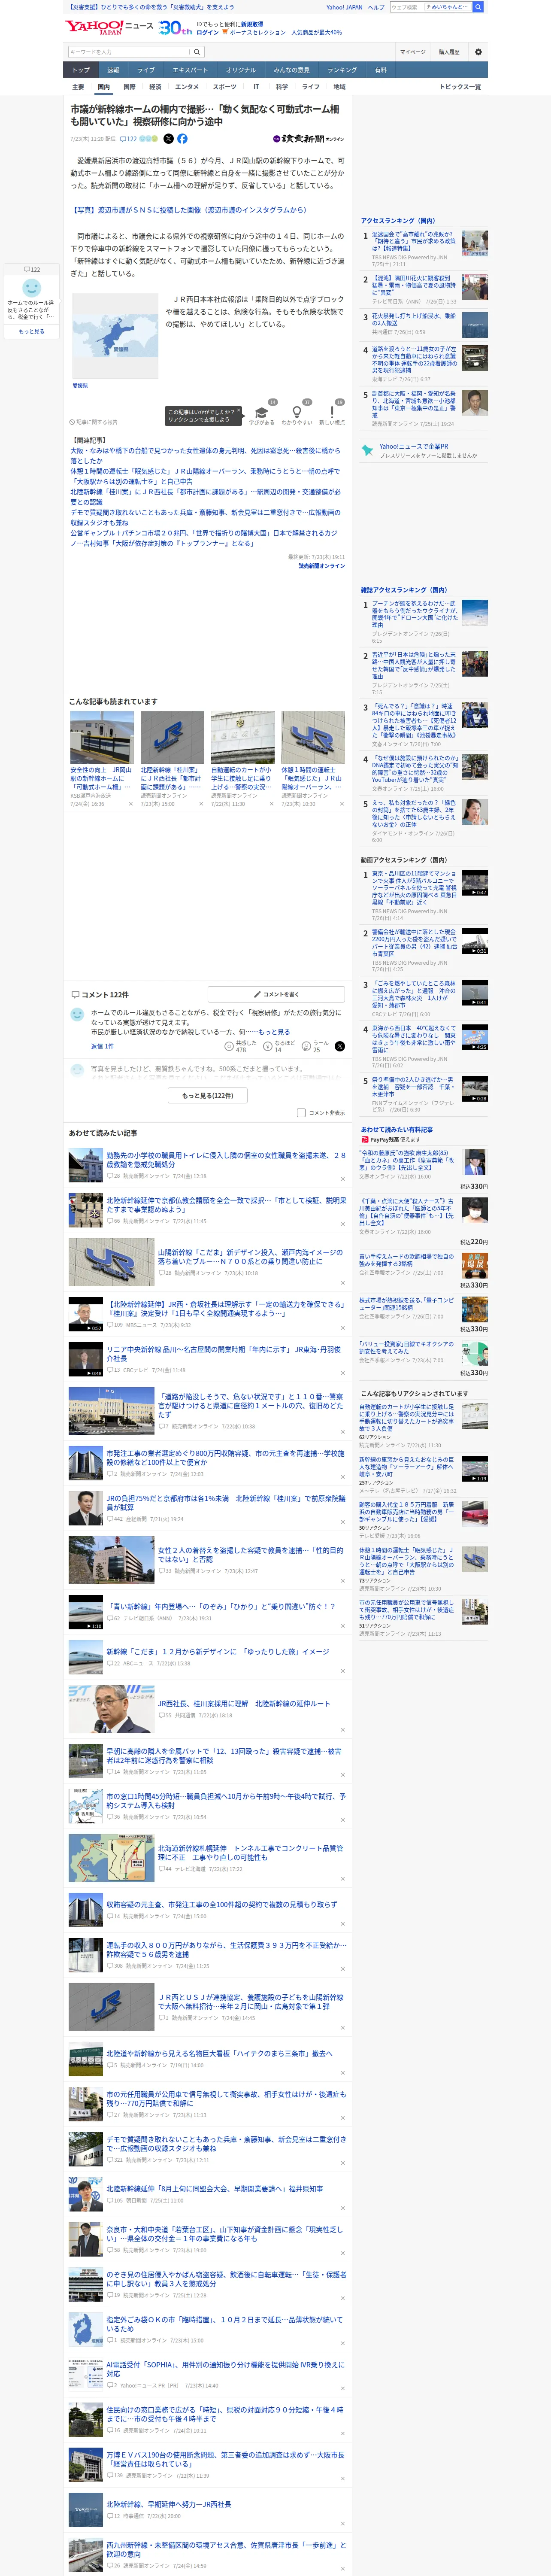Dismiss the 安全性の向上 recommended article
Image resolution: width=551 pixels, height=2576 pixels.
click(x=130, y=804)
